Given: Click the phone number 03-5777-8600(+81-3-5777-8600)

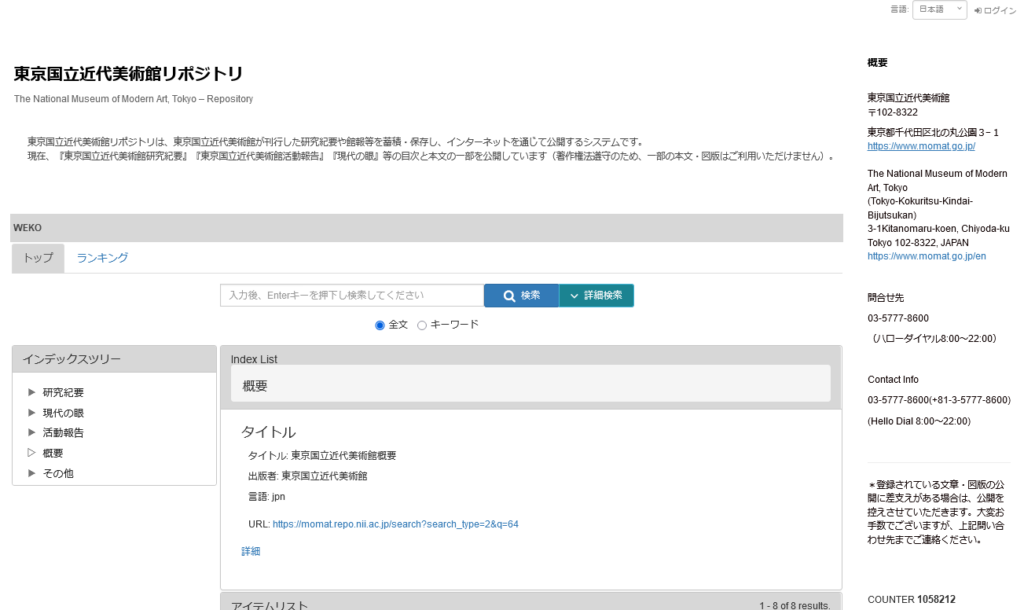Looking at the screenshot, I should point(938,400).
